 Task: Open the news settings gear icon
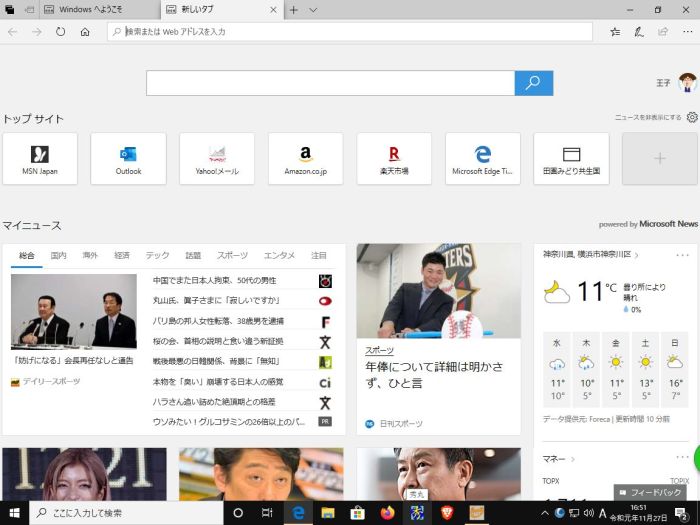tap(692, 117)
